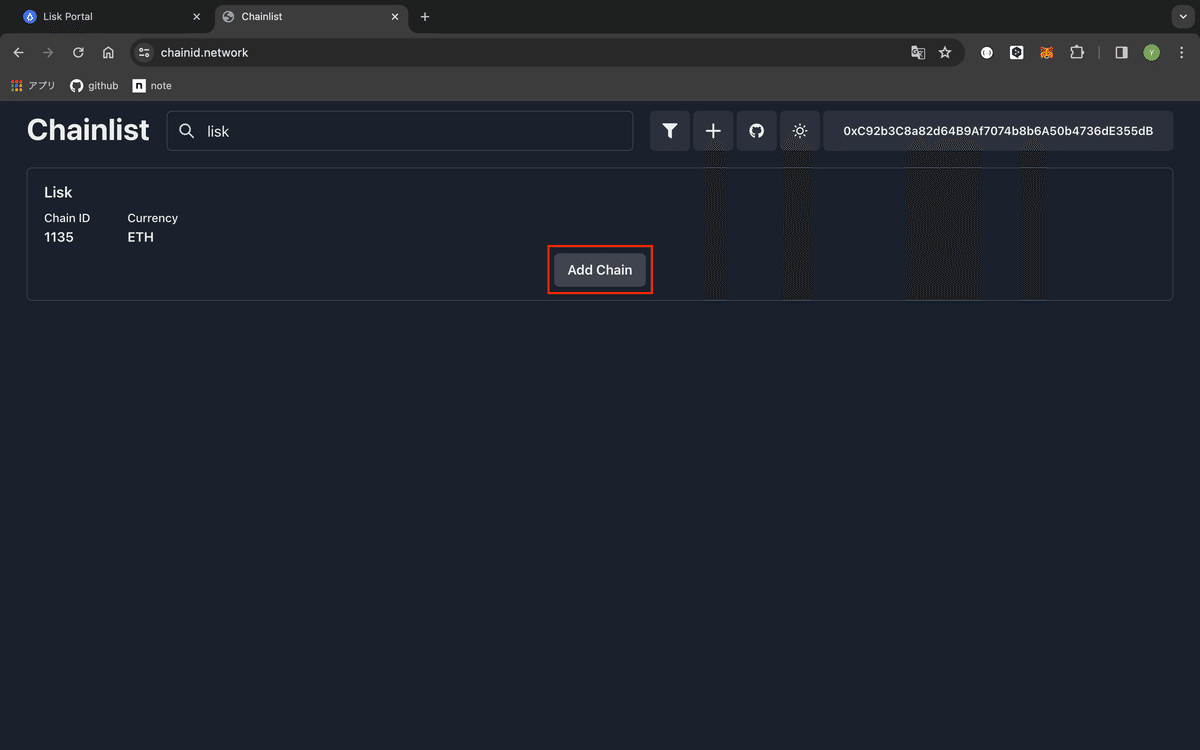Toggle the browser side panel
Image resolution: width=1200 pixels, height=750 pixels.
point(1121,53)
